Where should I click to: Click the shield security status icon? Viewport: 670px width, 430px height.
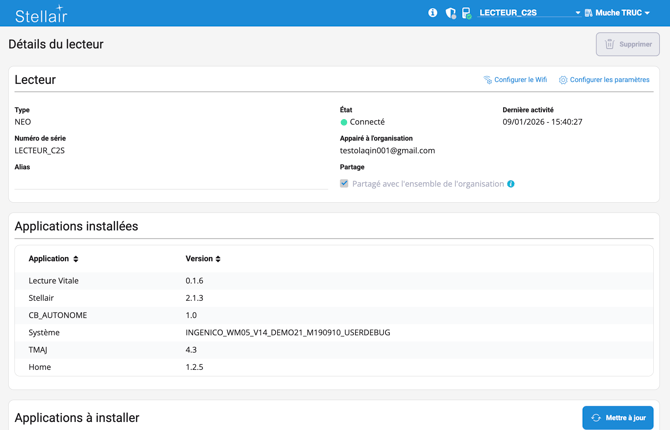(450, 13)
